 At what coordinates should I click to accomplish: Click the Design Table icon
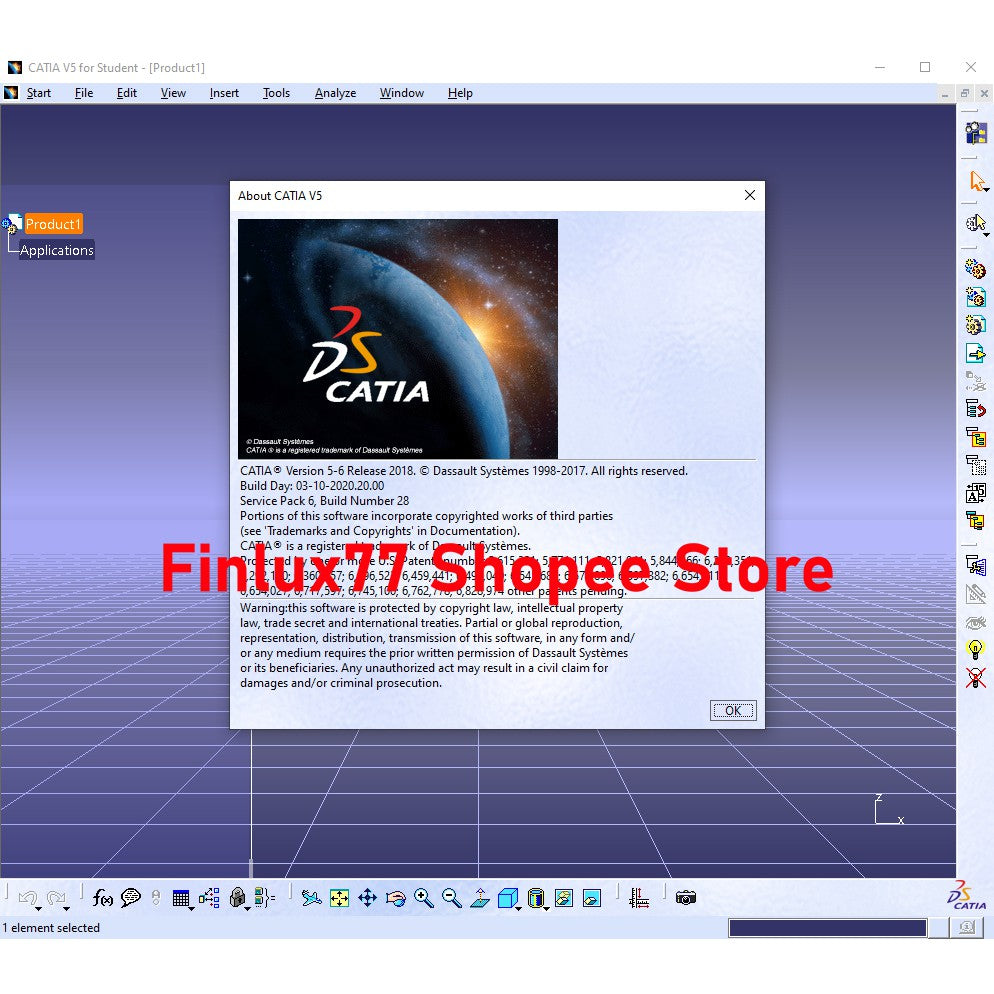tap(180, 897)
